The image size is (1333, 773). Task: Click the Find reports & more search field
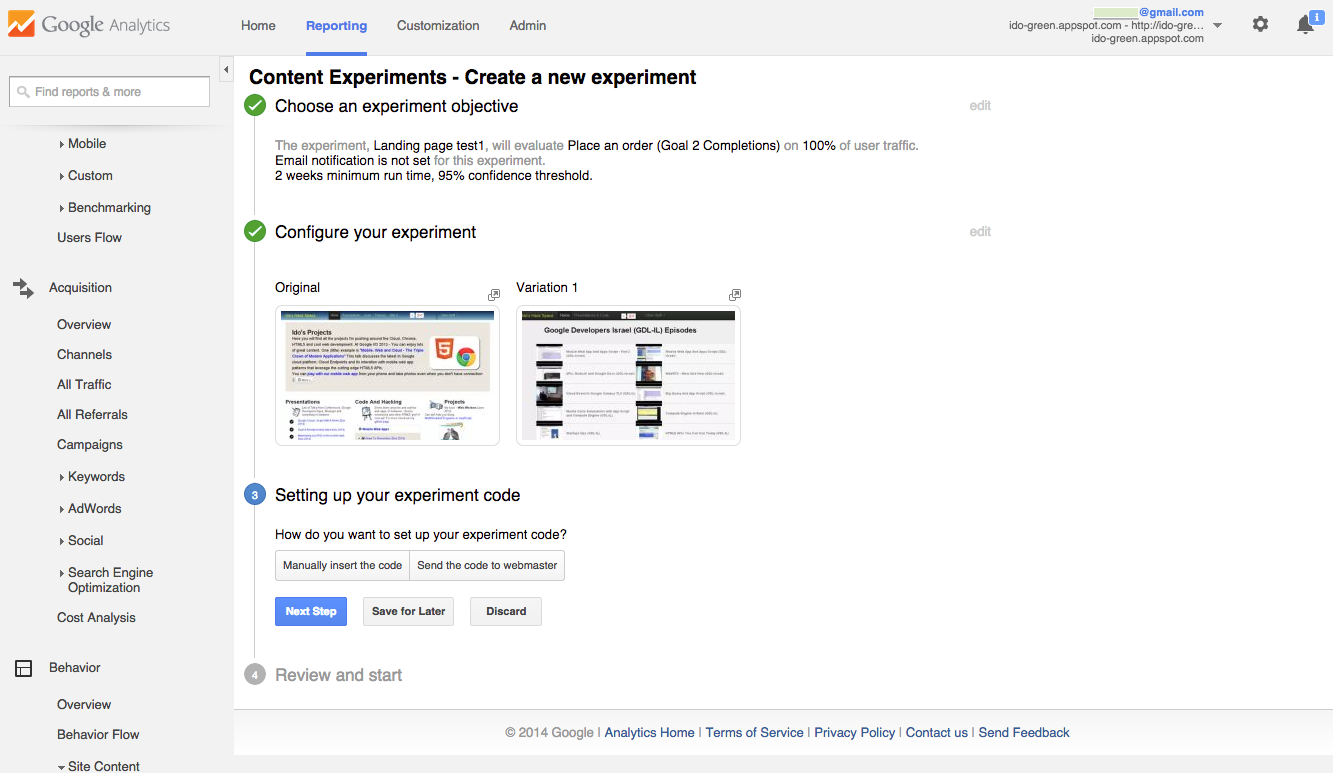[x=110, y=92]
